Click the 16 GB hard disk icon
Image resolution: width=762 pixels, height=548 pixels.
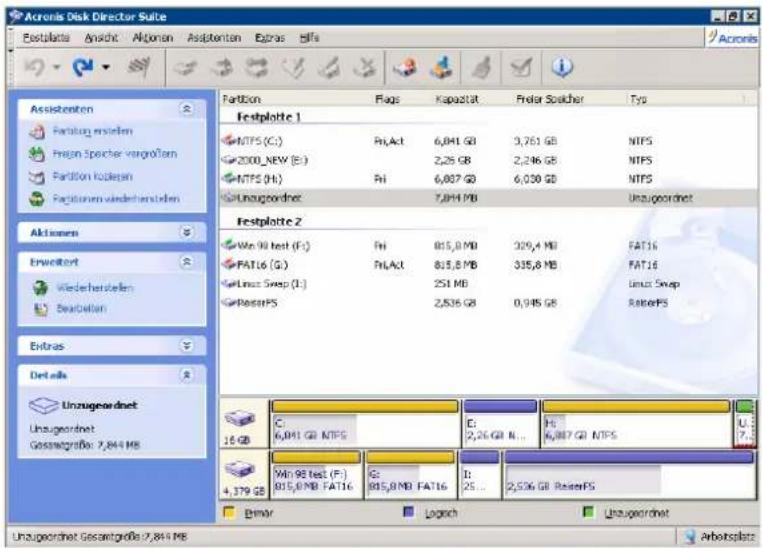239,418
